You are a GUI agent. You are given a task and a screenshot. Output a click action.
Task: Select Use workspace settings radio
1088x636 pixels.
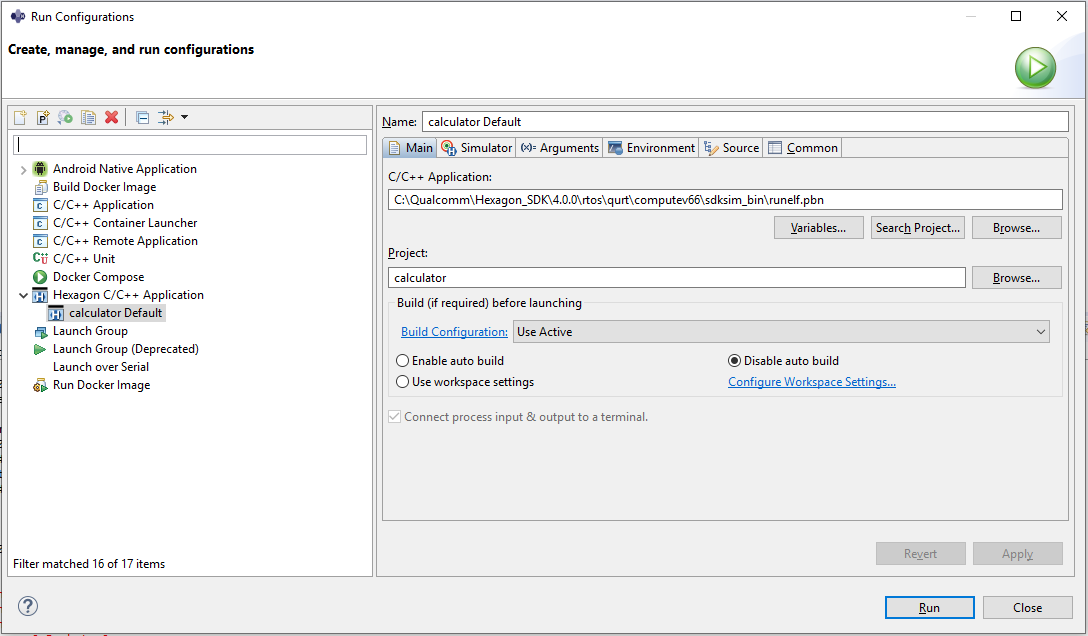[x=402, y=381]
